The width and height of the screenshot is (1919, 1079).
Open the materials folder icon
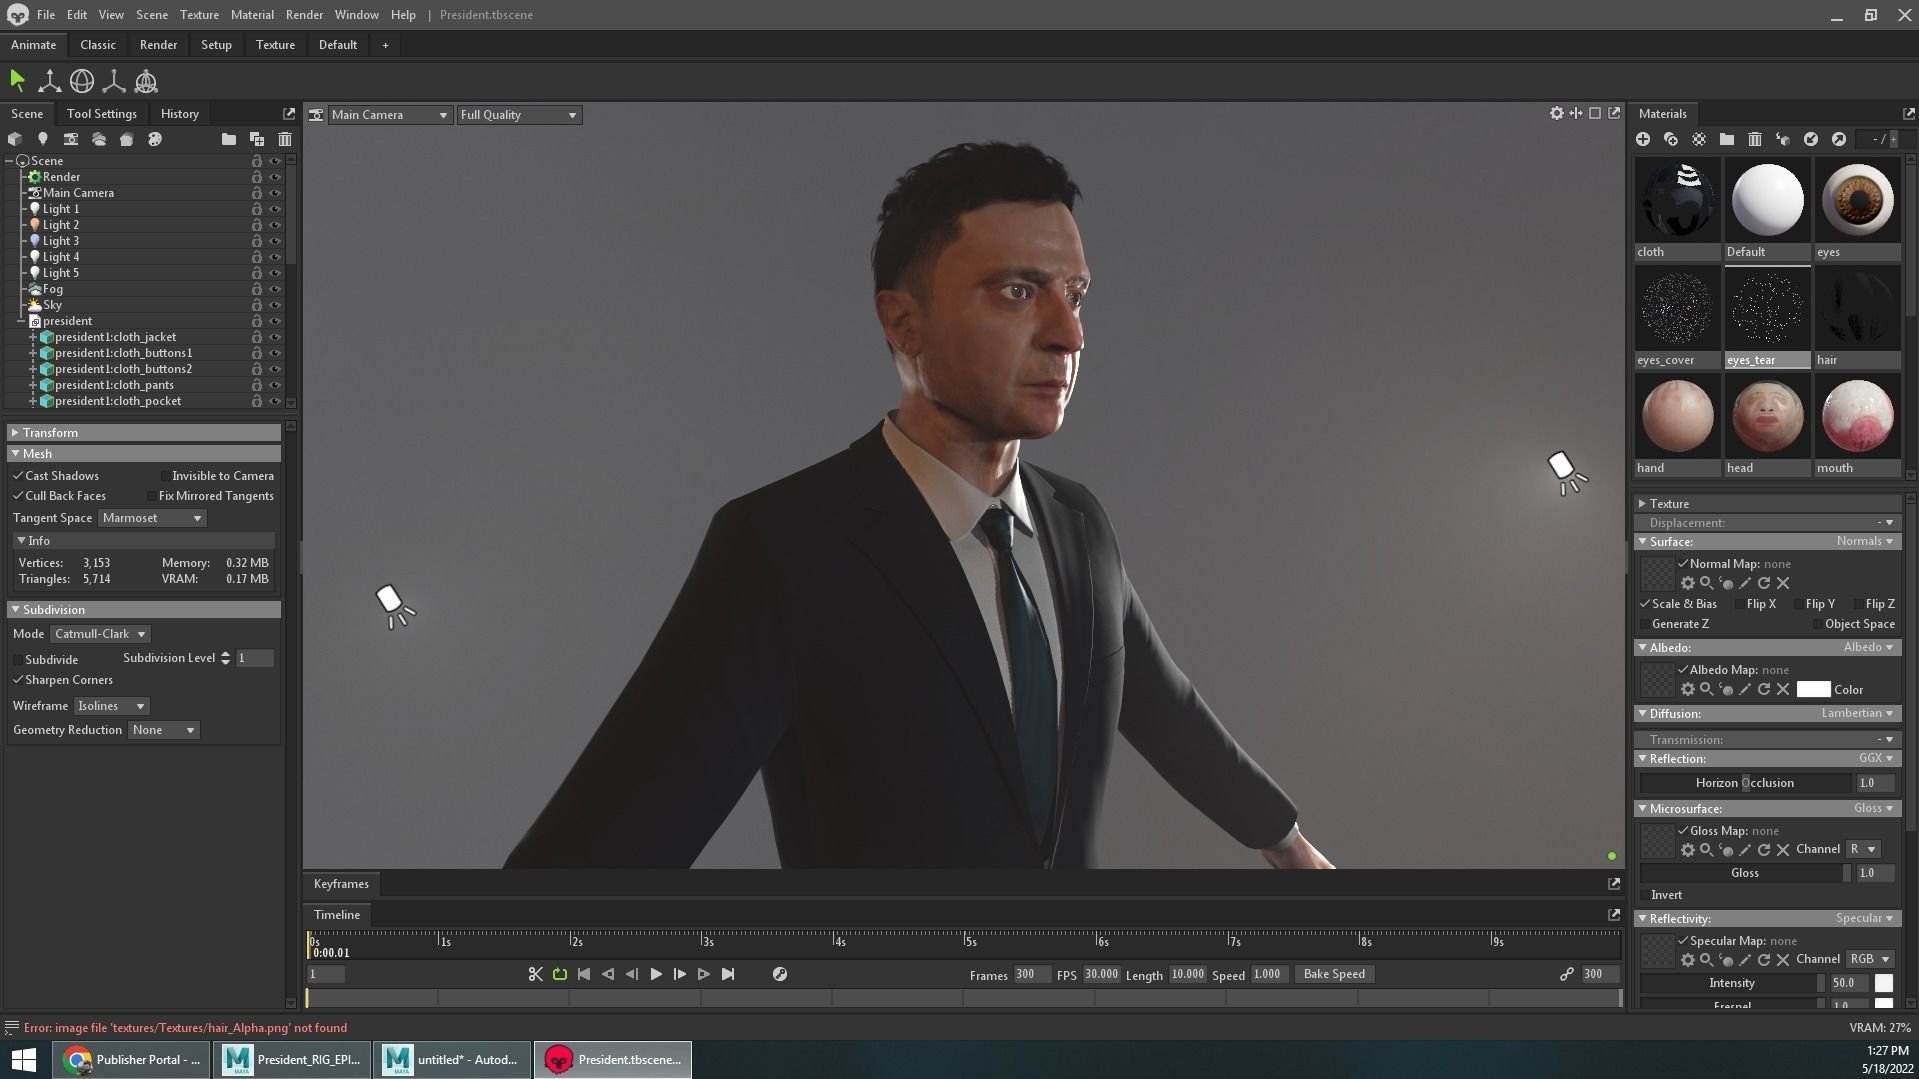(x=1727, y=139)
